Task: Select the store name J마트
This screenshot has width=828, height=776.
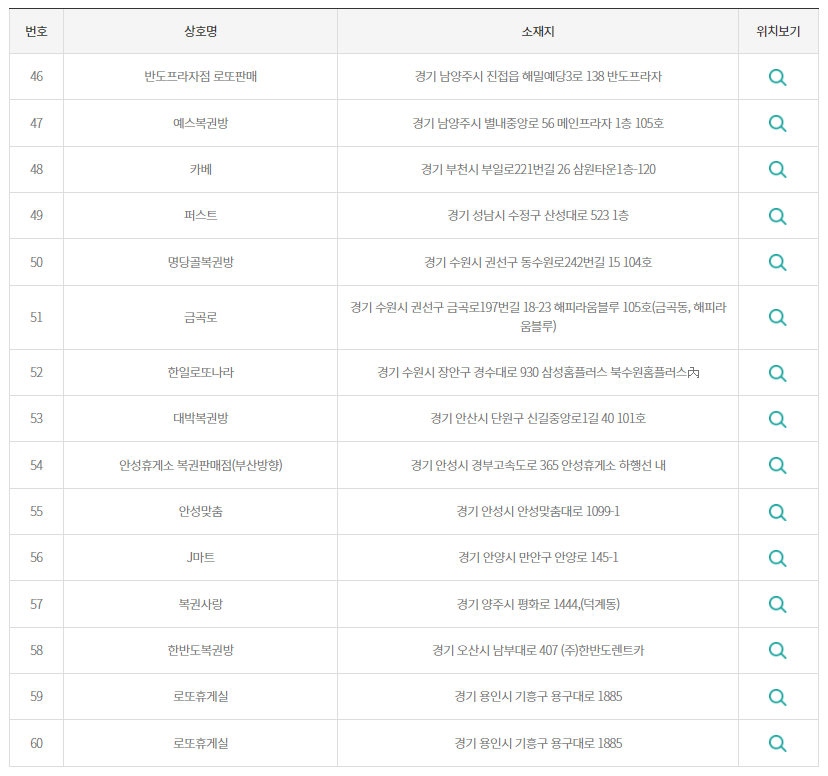Action: (x=201, y=557)
